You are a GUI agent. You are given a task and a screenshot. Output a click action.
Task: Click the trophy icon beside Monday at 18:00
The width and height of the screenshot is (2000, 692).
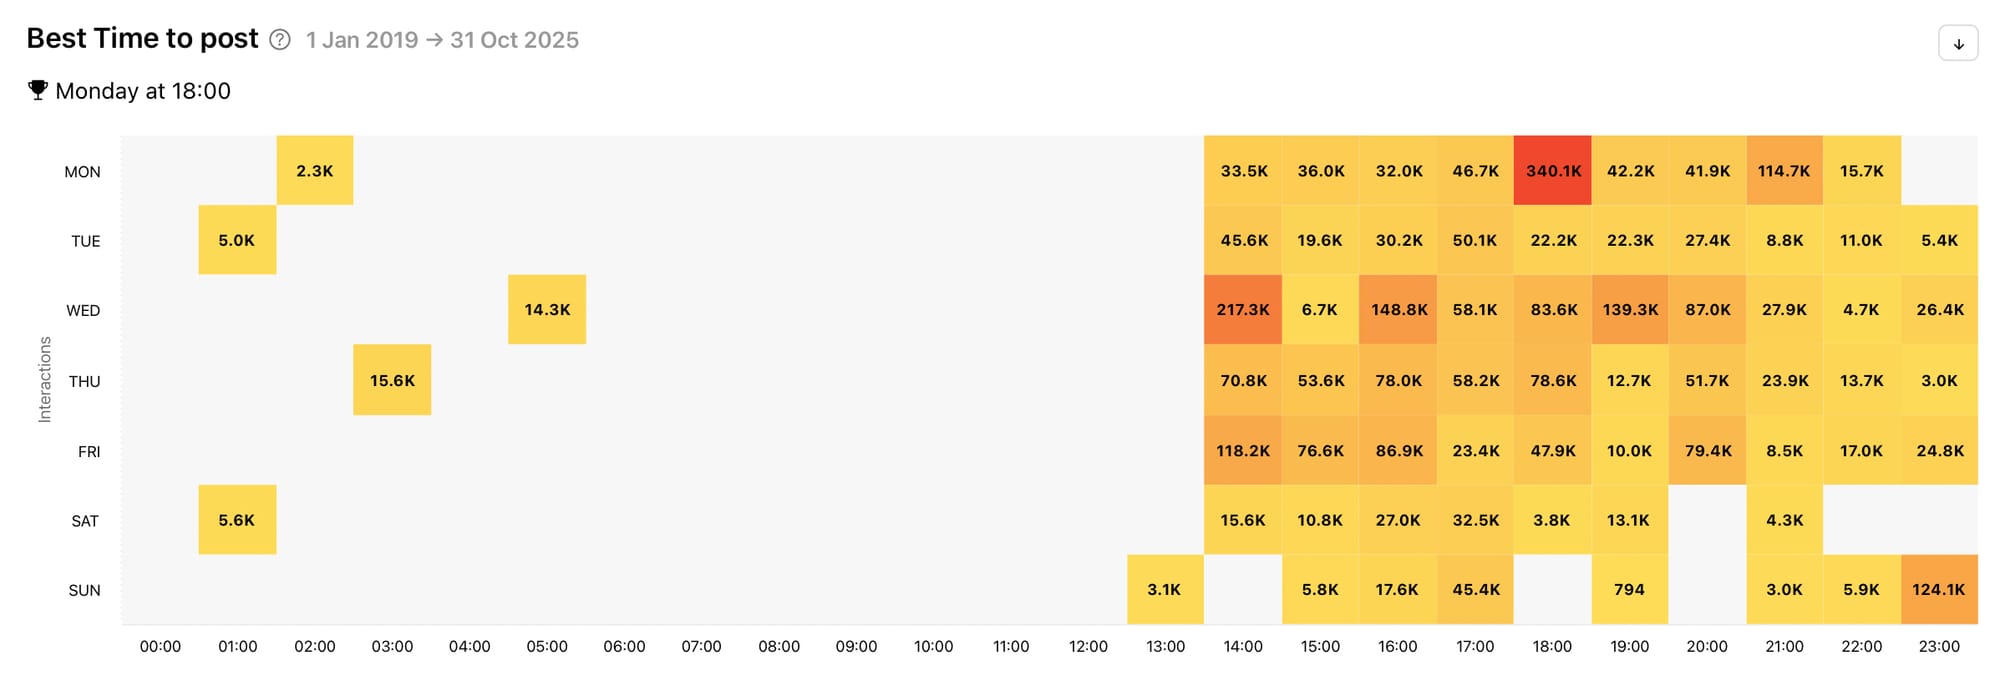[x=38, y=90]
